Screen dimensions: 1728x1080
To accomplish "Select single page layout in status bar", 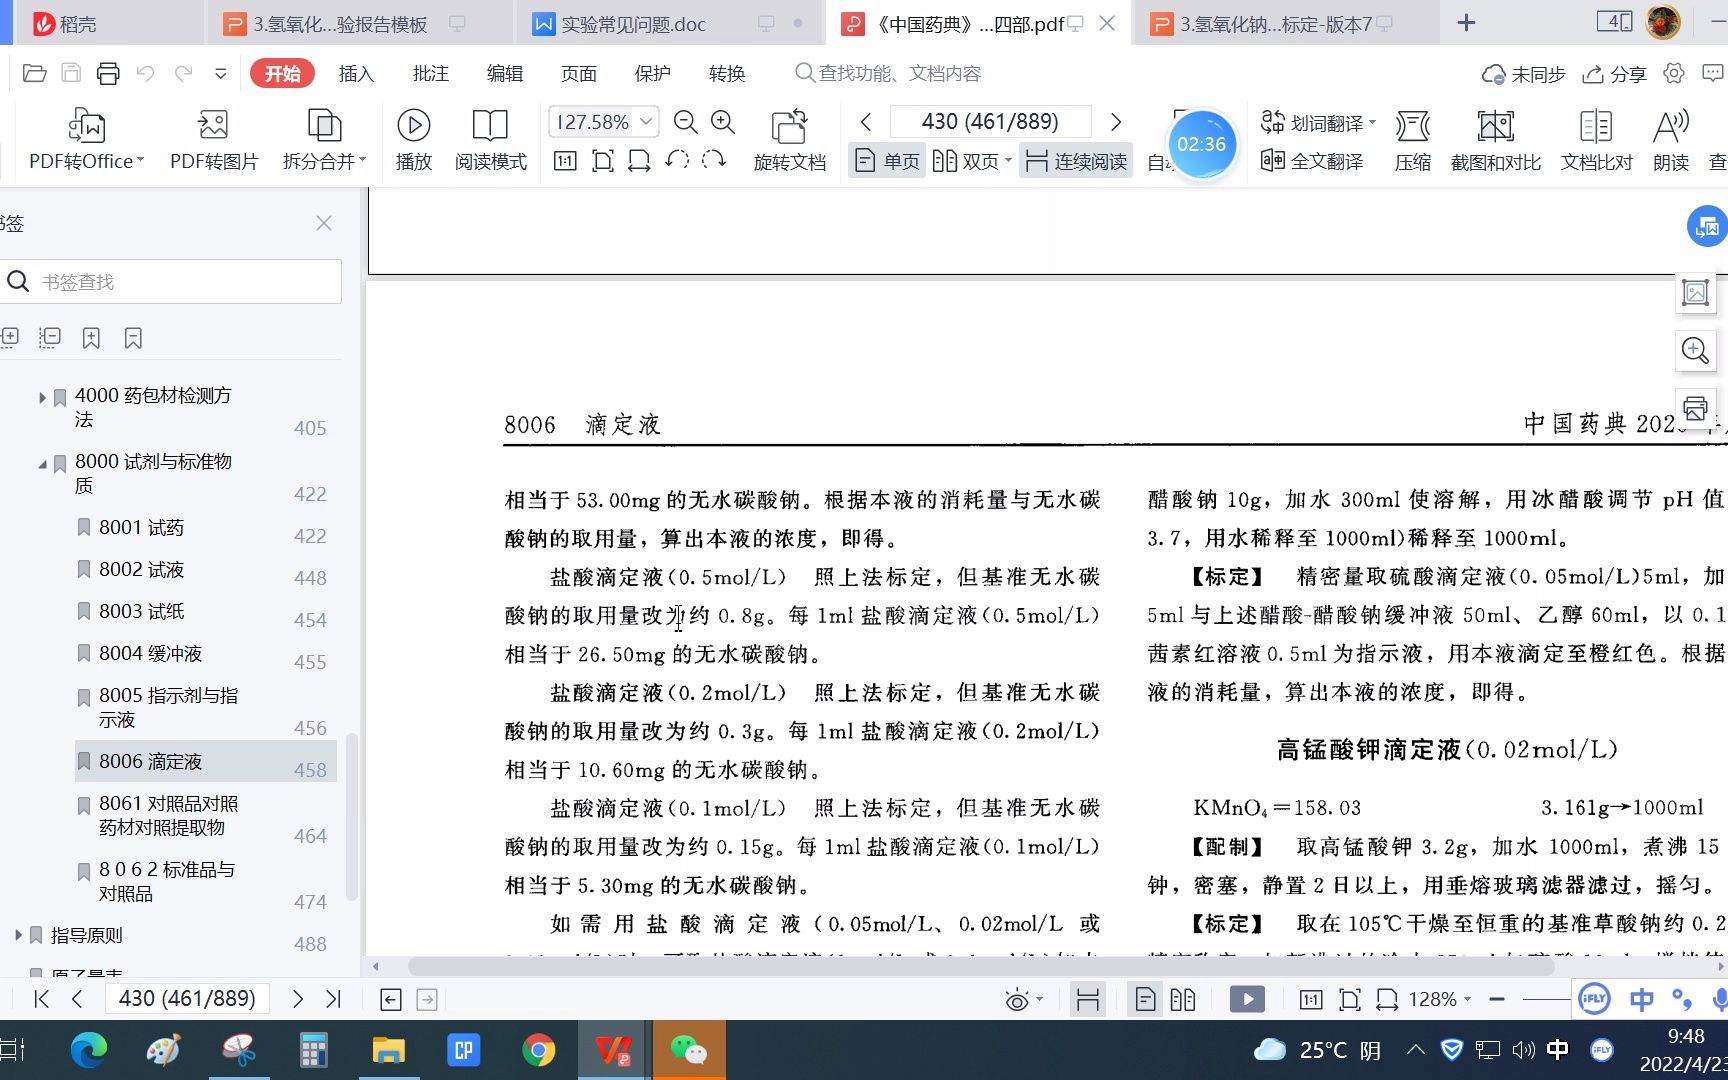I will click(1145, 999).
